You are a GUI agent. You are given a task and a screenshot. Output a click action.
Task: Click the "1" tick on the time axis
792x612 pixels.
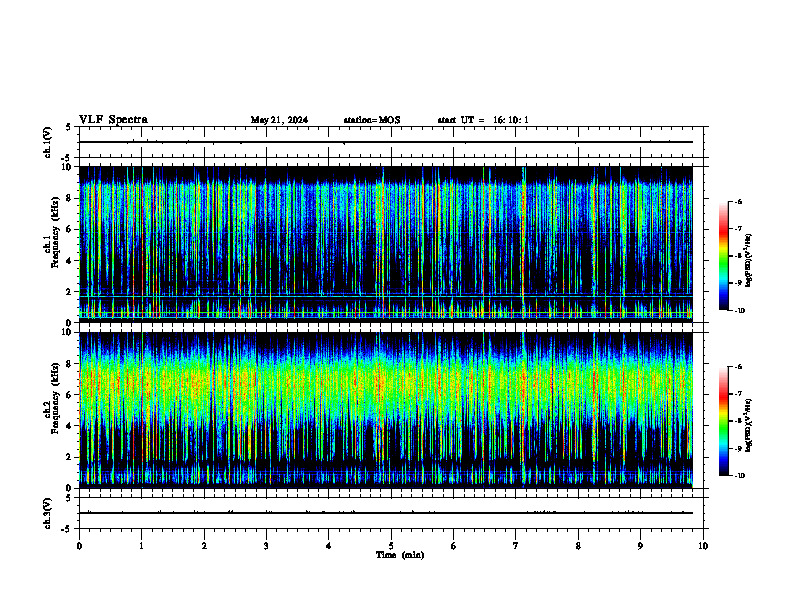point(141,546)
